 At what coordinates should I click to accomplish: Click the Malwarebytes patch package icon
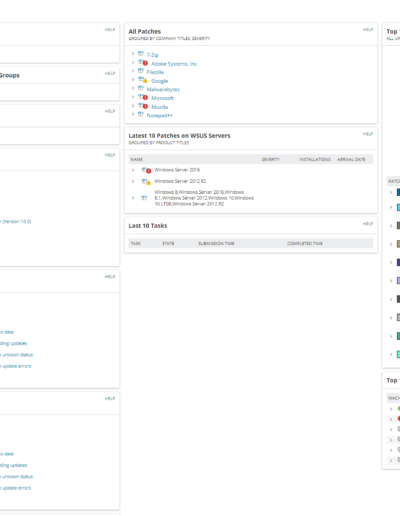[141, 89]
